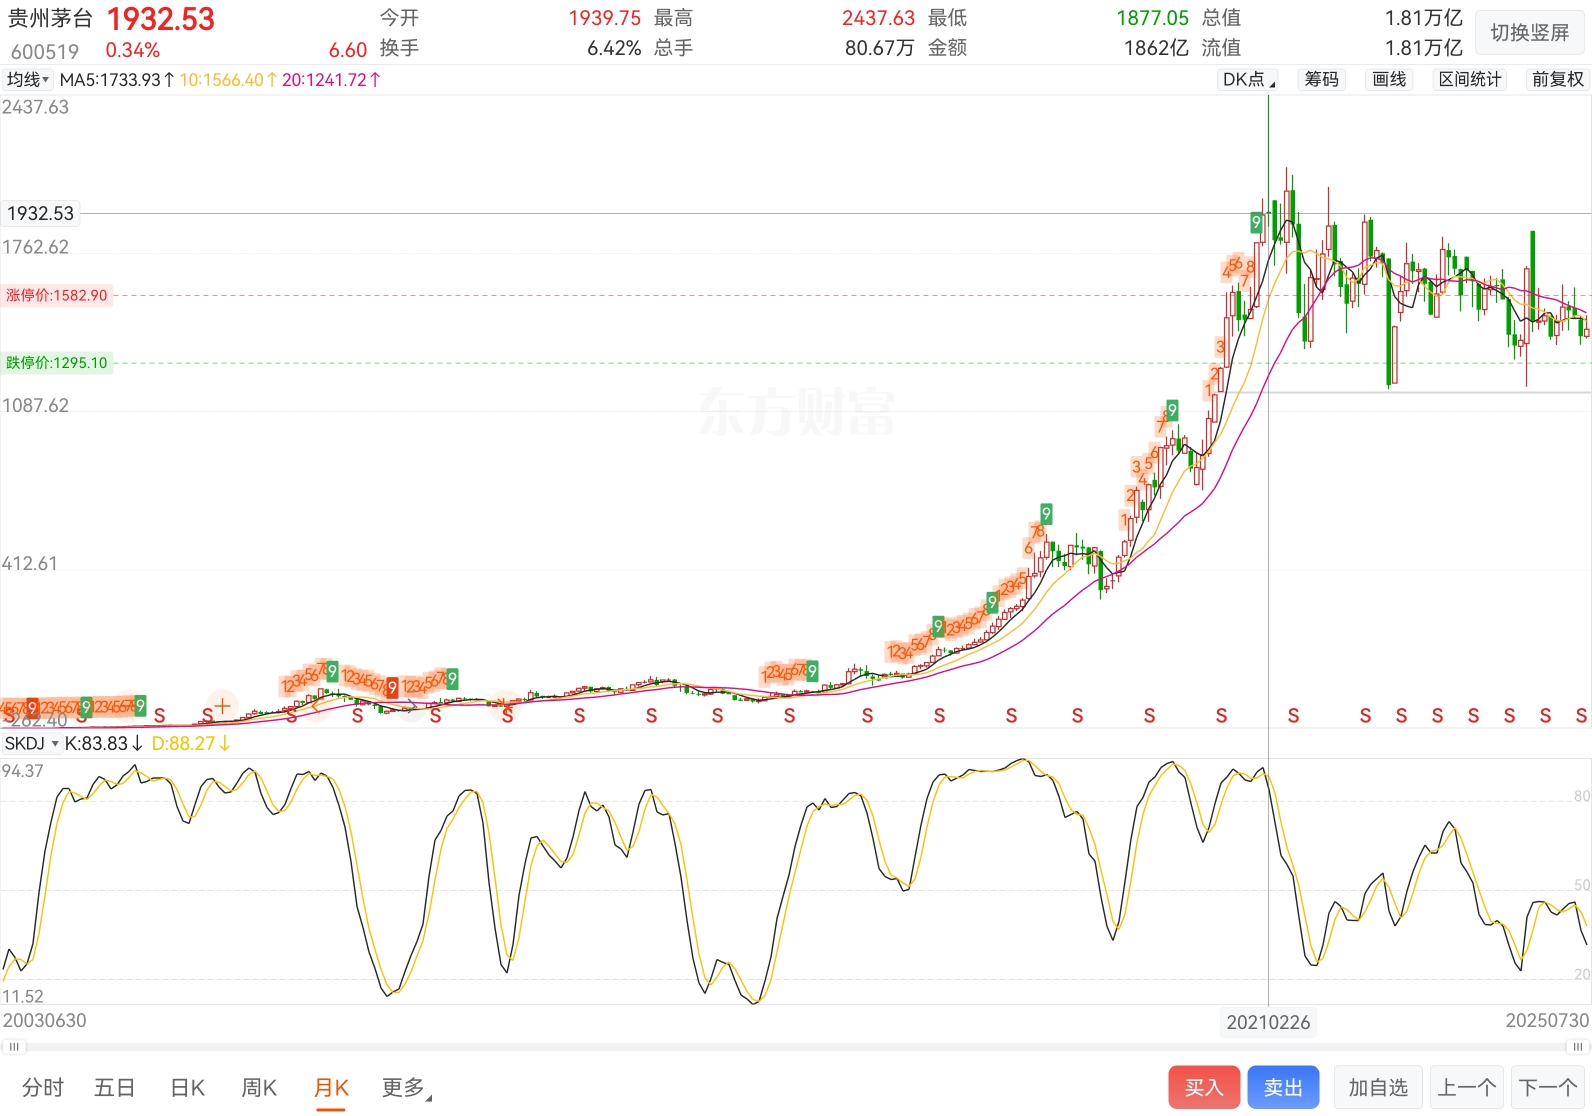Click the right arrow overlay icon on chart
1592x1116 pixels.
pyautogui.click(x=410, y=706)
